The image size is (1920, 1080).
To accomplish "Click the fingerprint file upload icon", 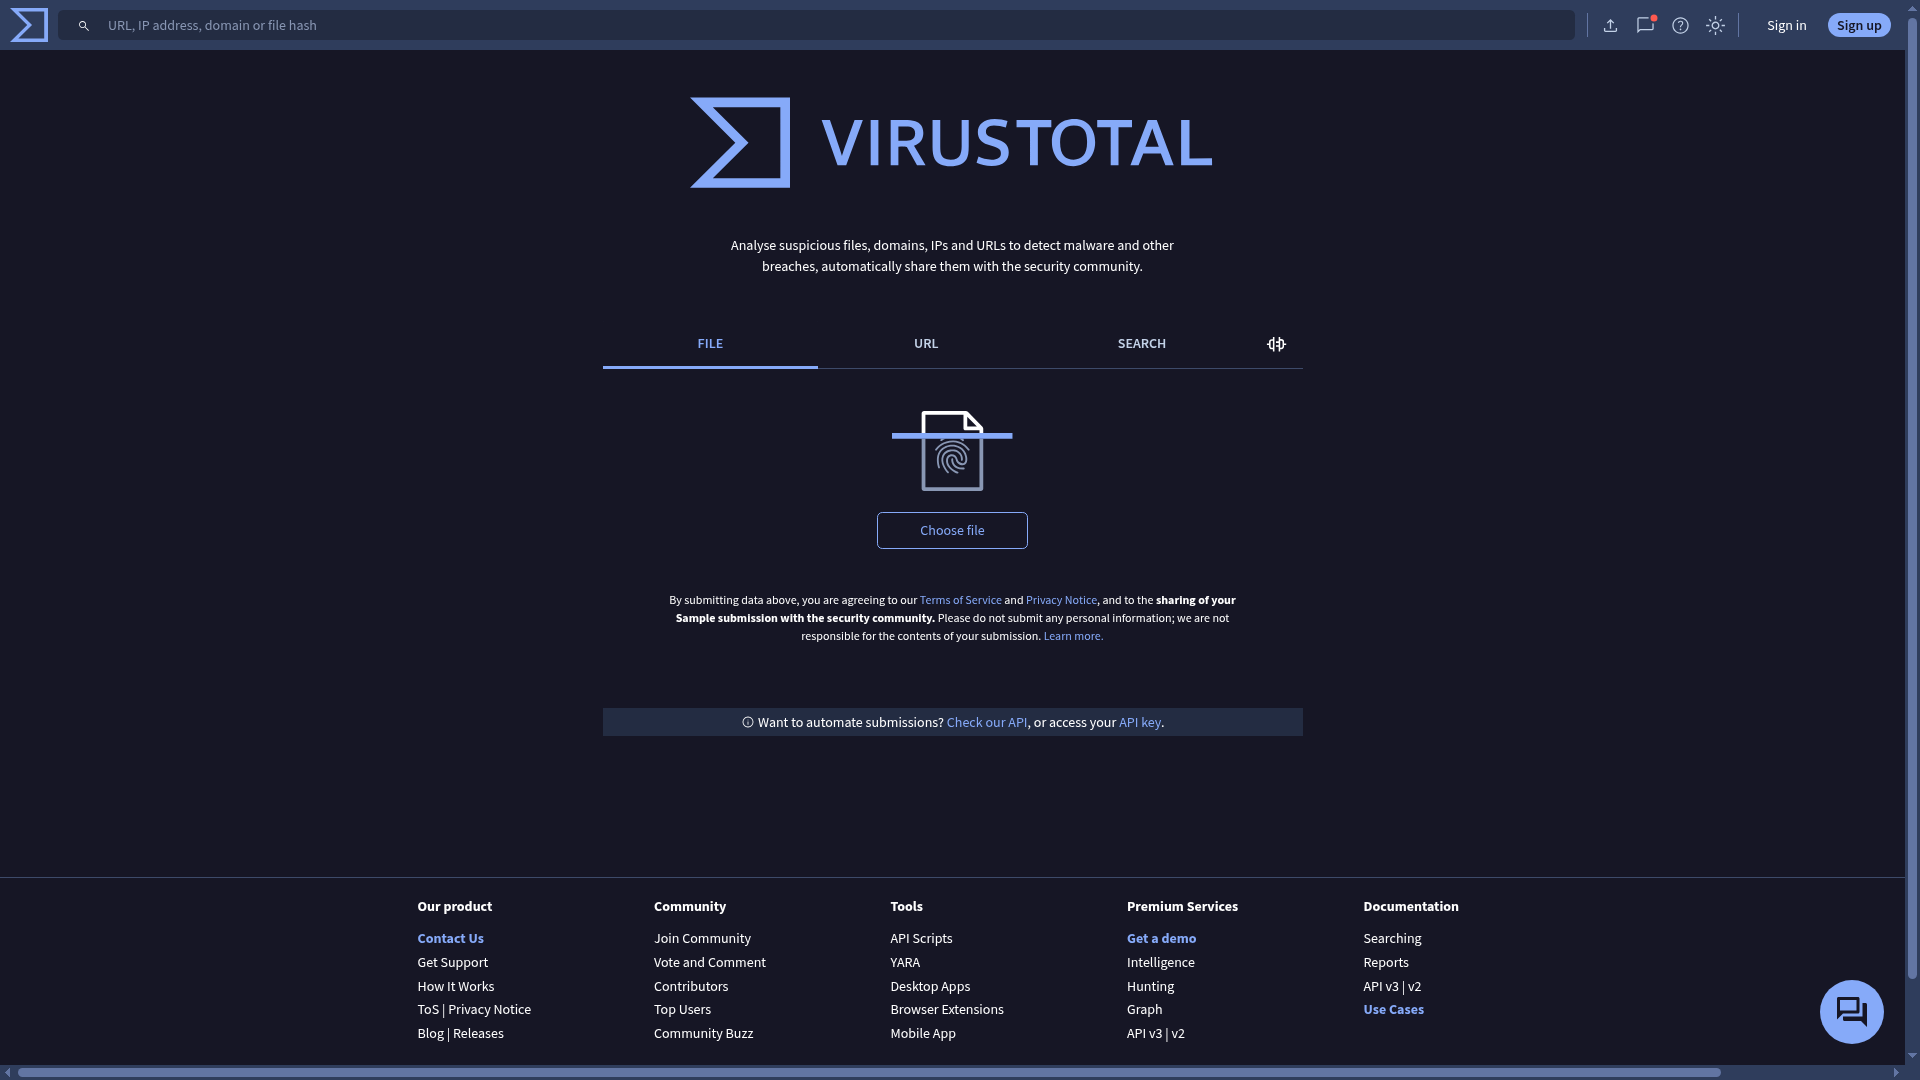I will tap(952, 451).
